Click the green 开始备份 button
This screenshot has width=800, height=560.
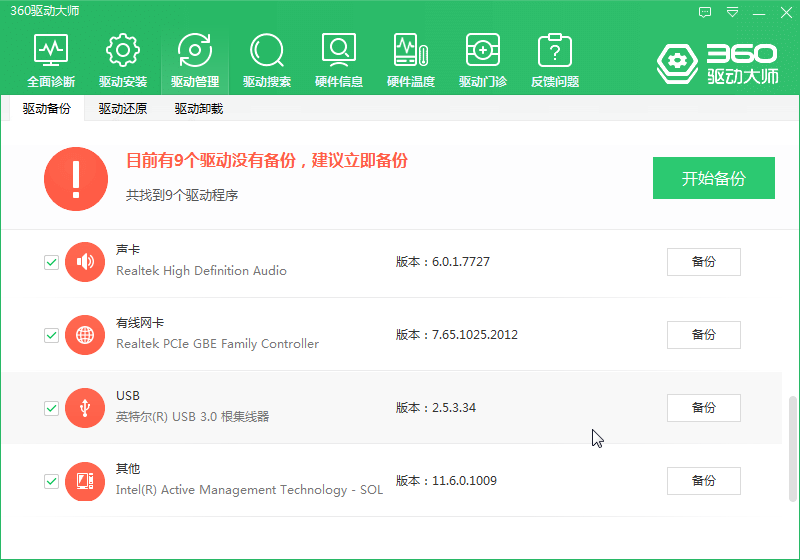[713, 179]
